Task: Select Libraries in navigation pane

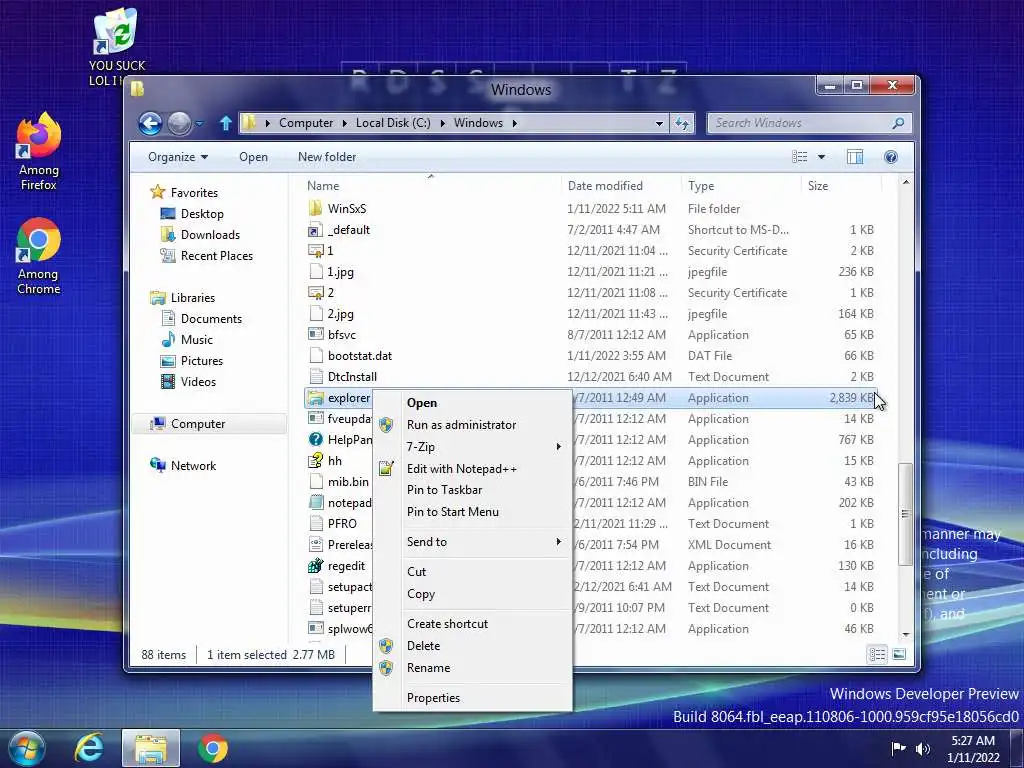Action: (182, 297)
